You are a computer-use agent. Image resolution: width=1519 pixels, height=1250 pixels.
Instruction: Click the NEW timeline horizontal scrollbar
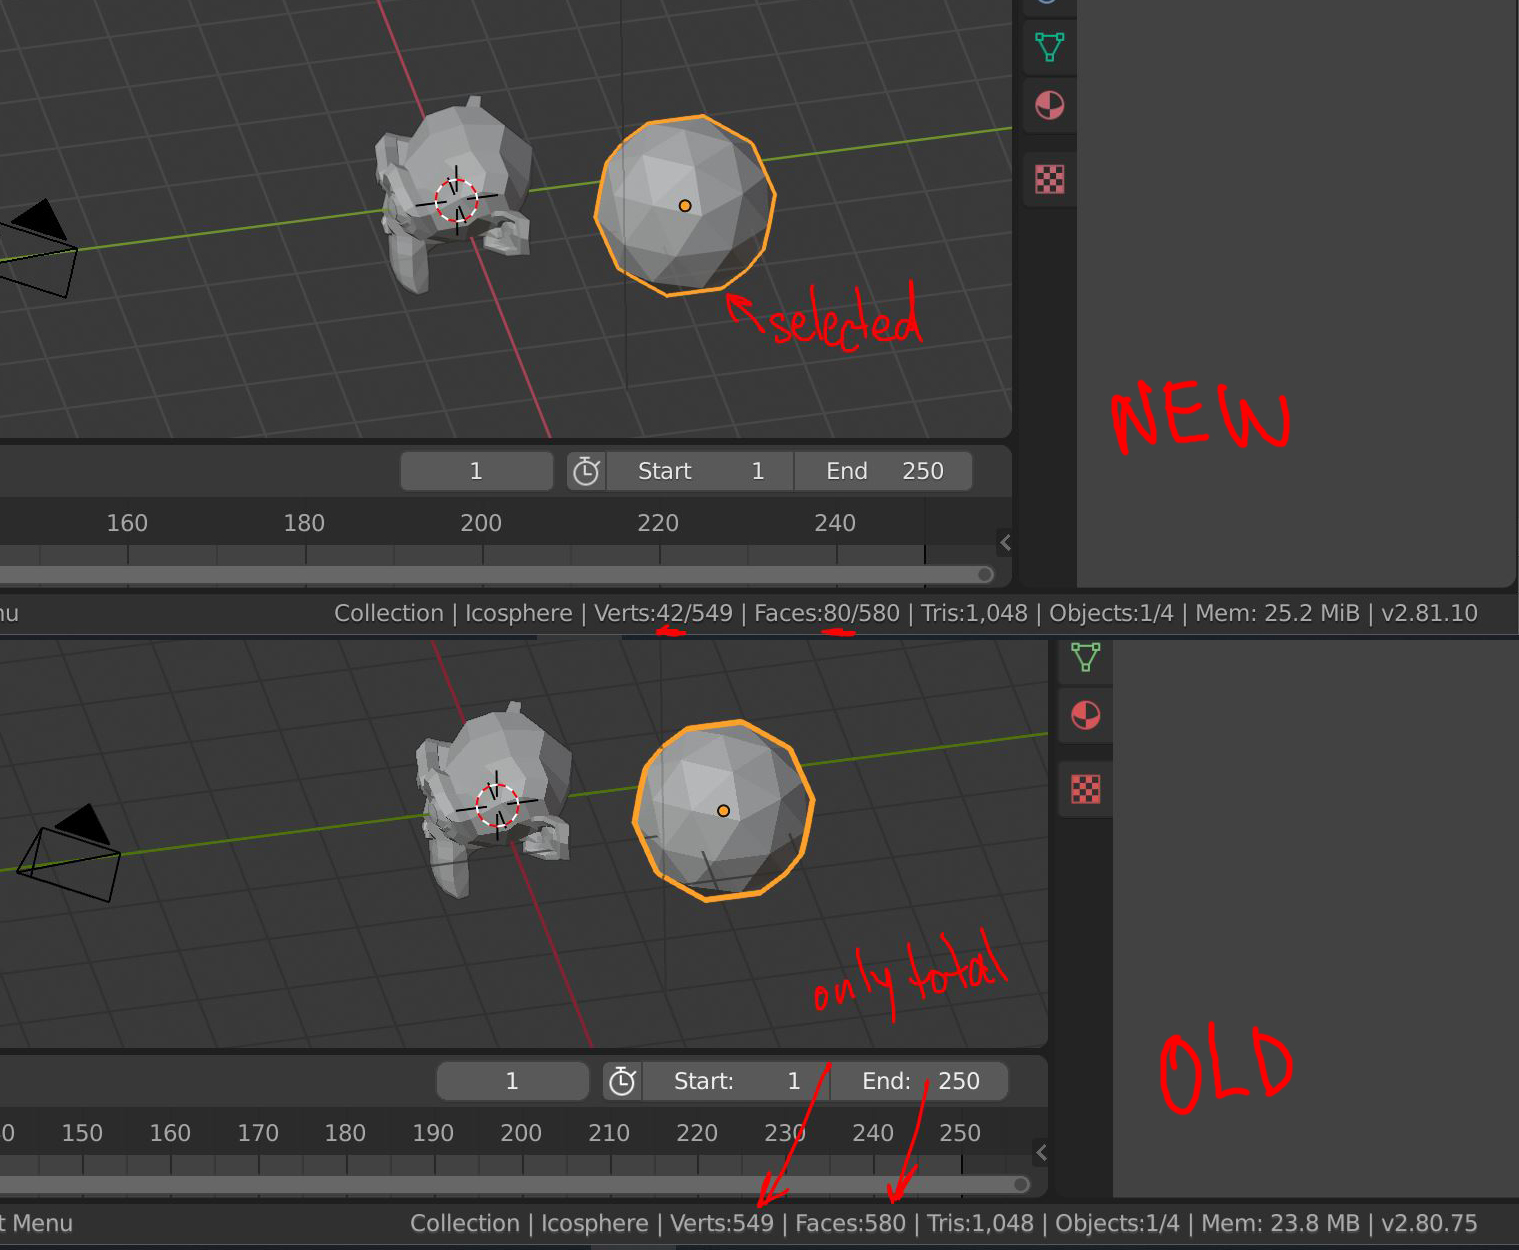(x=495, y=574)
